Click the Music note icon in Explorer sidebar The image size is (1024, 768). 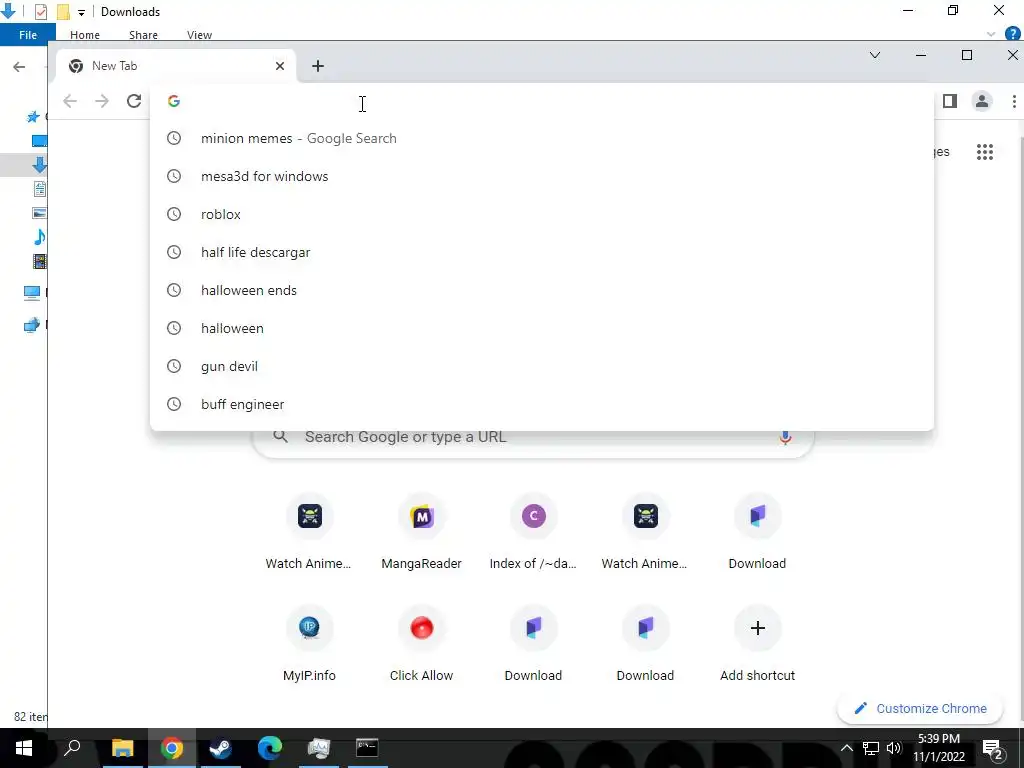(39, 236)
